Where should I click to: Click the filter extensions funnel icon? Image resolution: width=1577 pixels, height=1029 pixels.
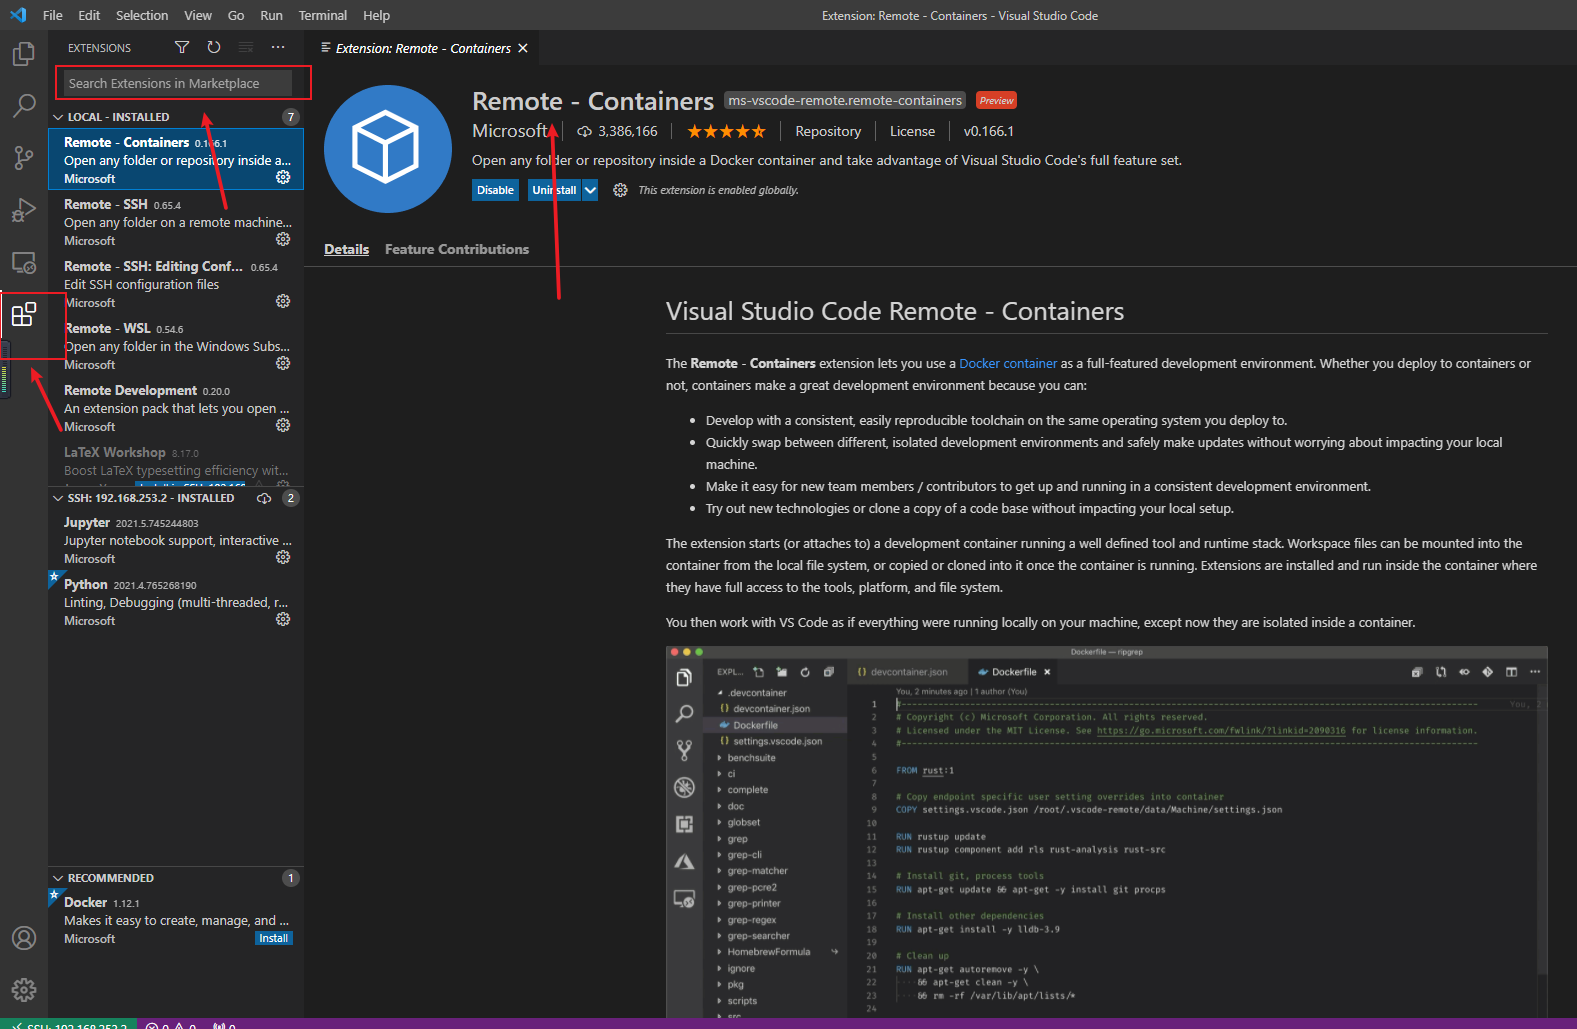click(182, 48)
